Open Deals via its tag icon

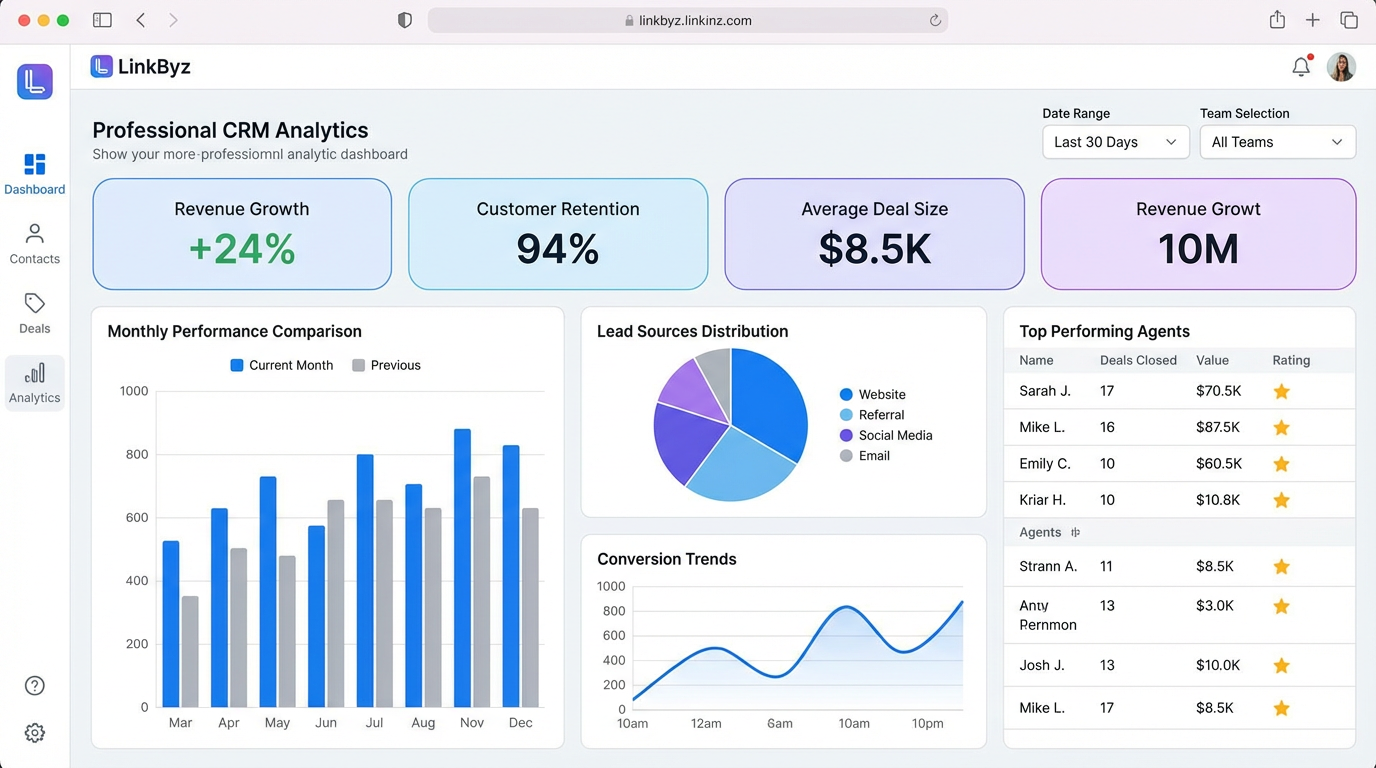[34, 312]
